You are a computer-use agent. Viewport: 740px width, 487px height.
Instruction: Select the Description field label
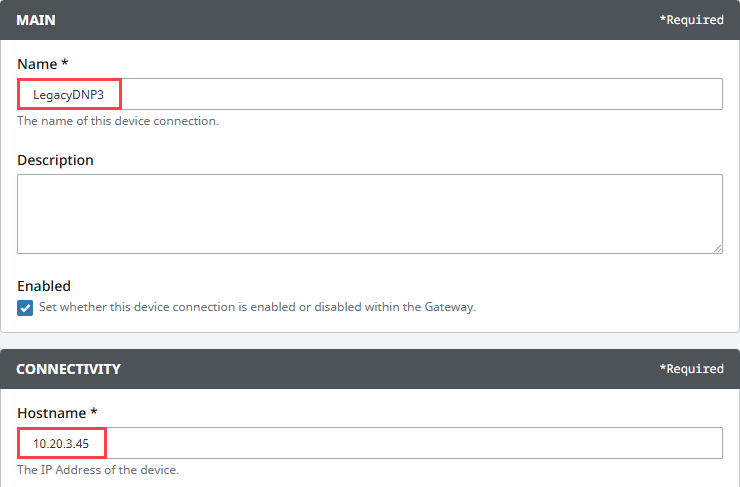coord(55,160)
